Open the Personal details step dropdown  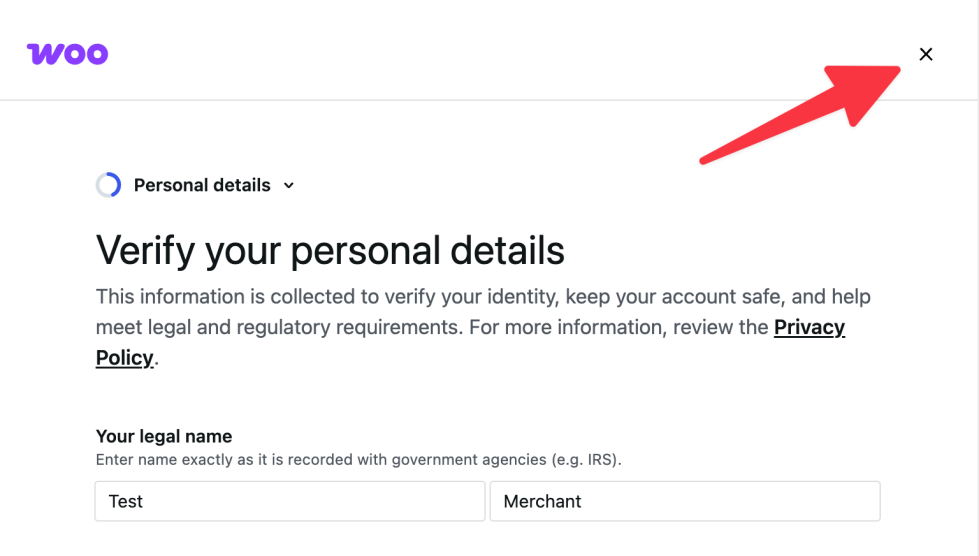pyautogui.click(x=202, y=185)
